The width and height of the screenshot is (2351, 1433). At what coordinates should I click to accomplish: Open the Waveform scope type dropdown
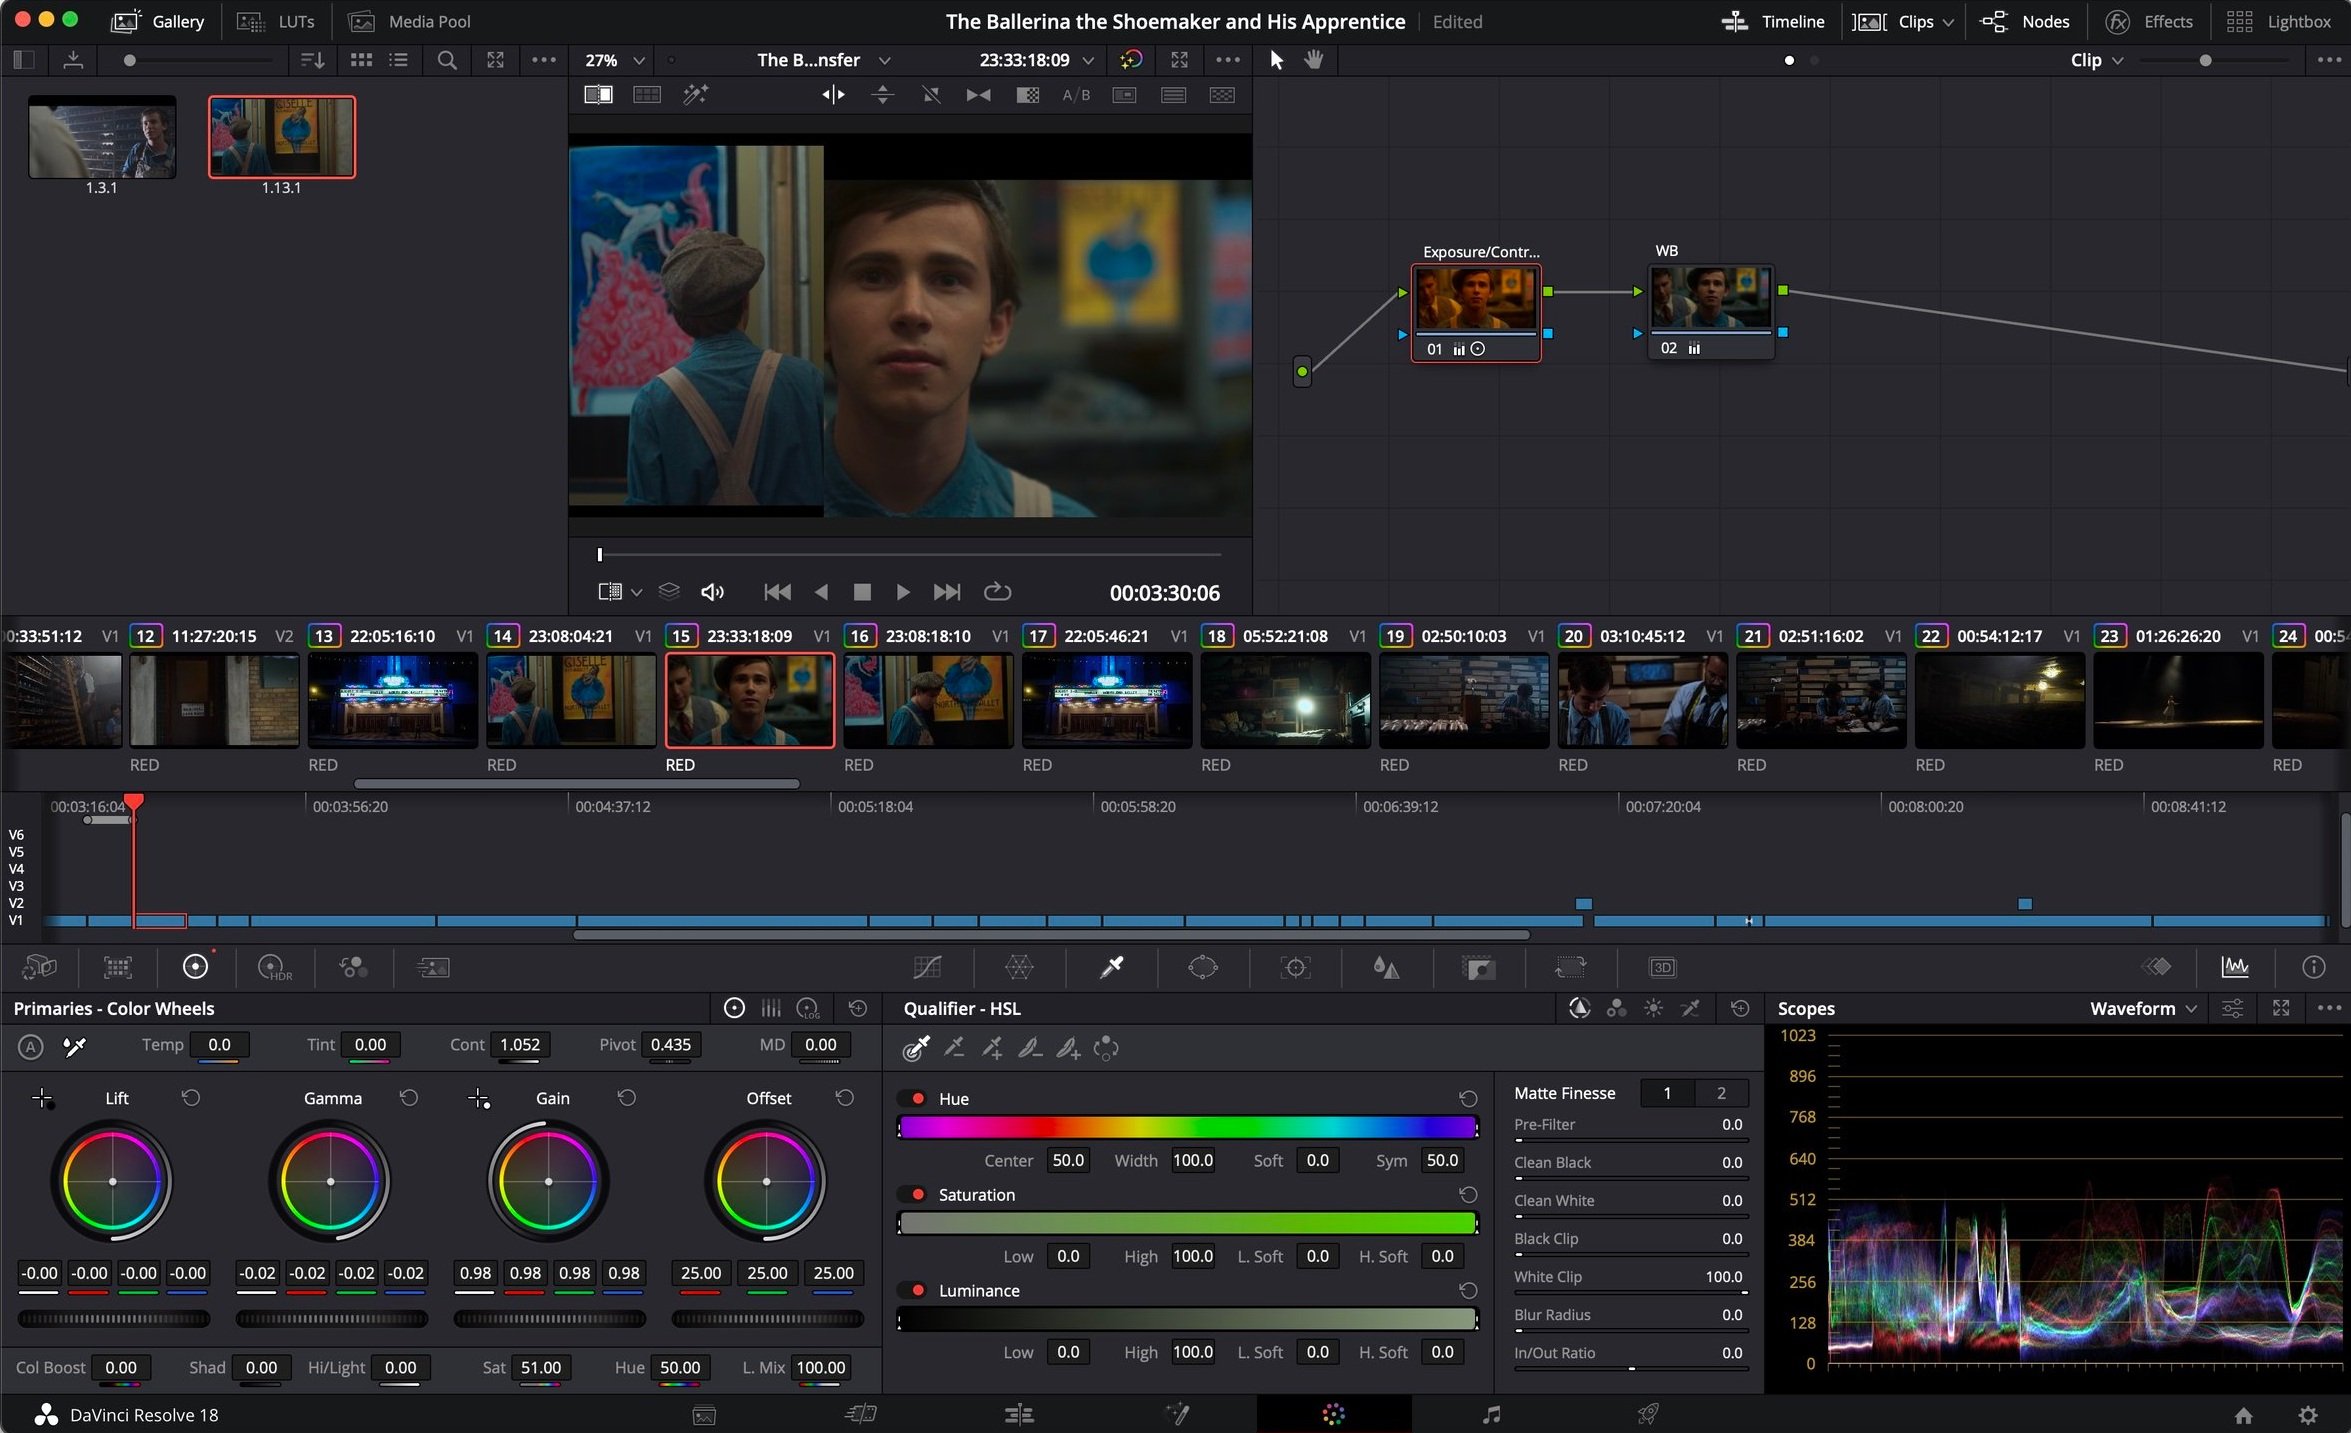[x=2143, y=1008]
